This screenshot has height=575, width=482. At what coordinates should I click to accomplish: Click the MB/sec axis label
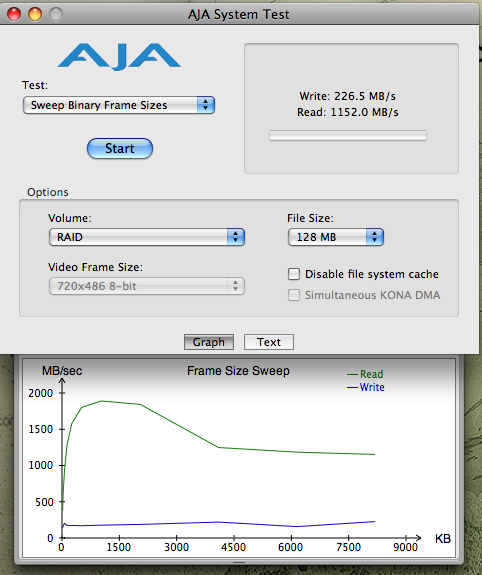[x=62, y=371]
